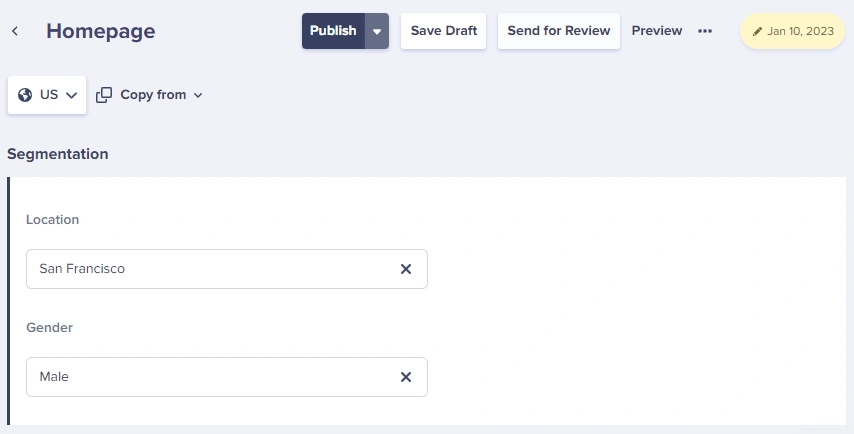Remove the Male gender value with X
854x434 pixels.
click(406, 377)
